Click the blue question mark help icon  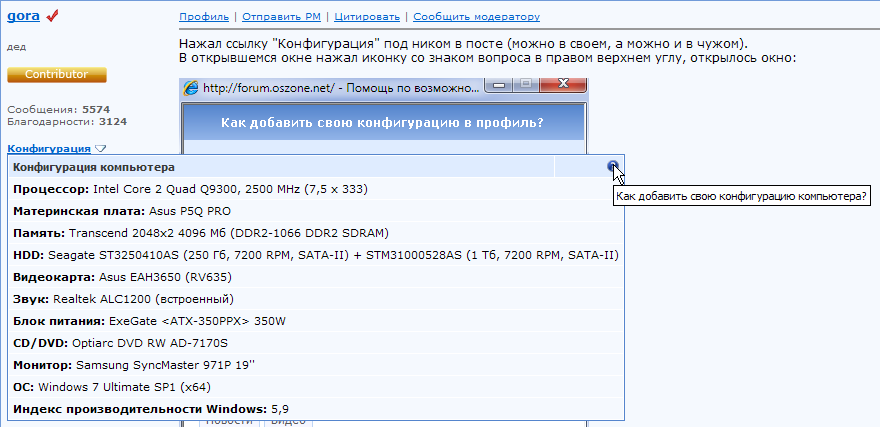613,166
